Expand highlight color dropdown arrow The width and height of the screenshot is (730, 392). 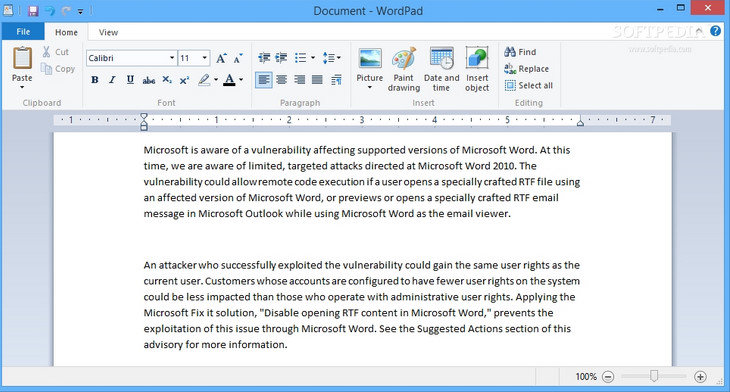216,80
